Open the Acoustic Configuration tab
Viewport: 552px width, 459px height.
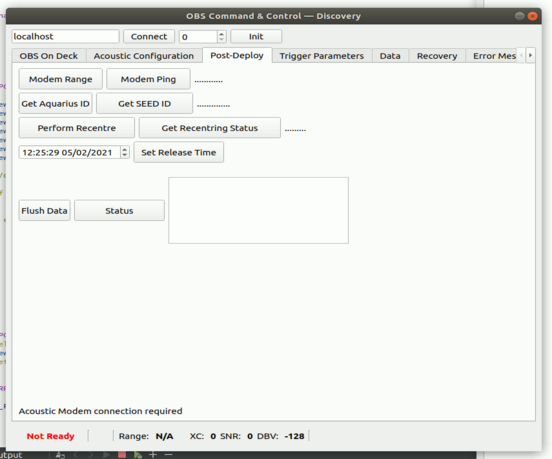pos(144,56)
